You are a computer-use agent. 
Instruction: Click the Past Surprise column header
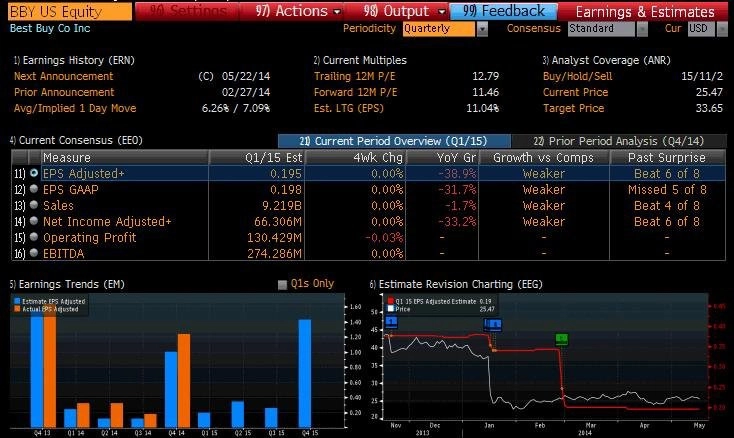pos(668,158)
